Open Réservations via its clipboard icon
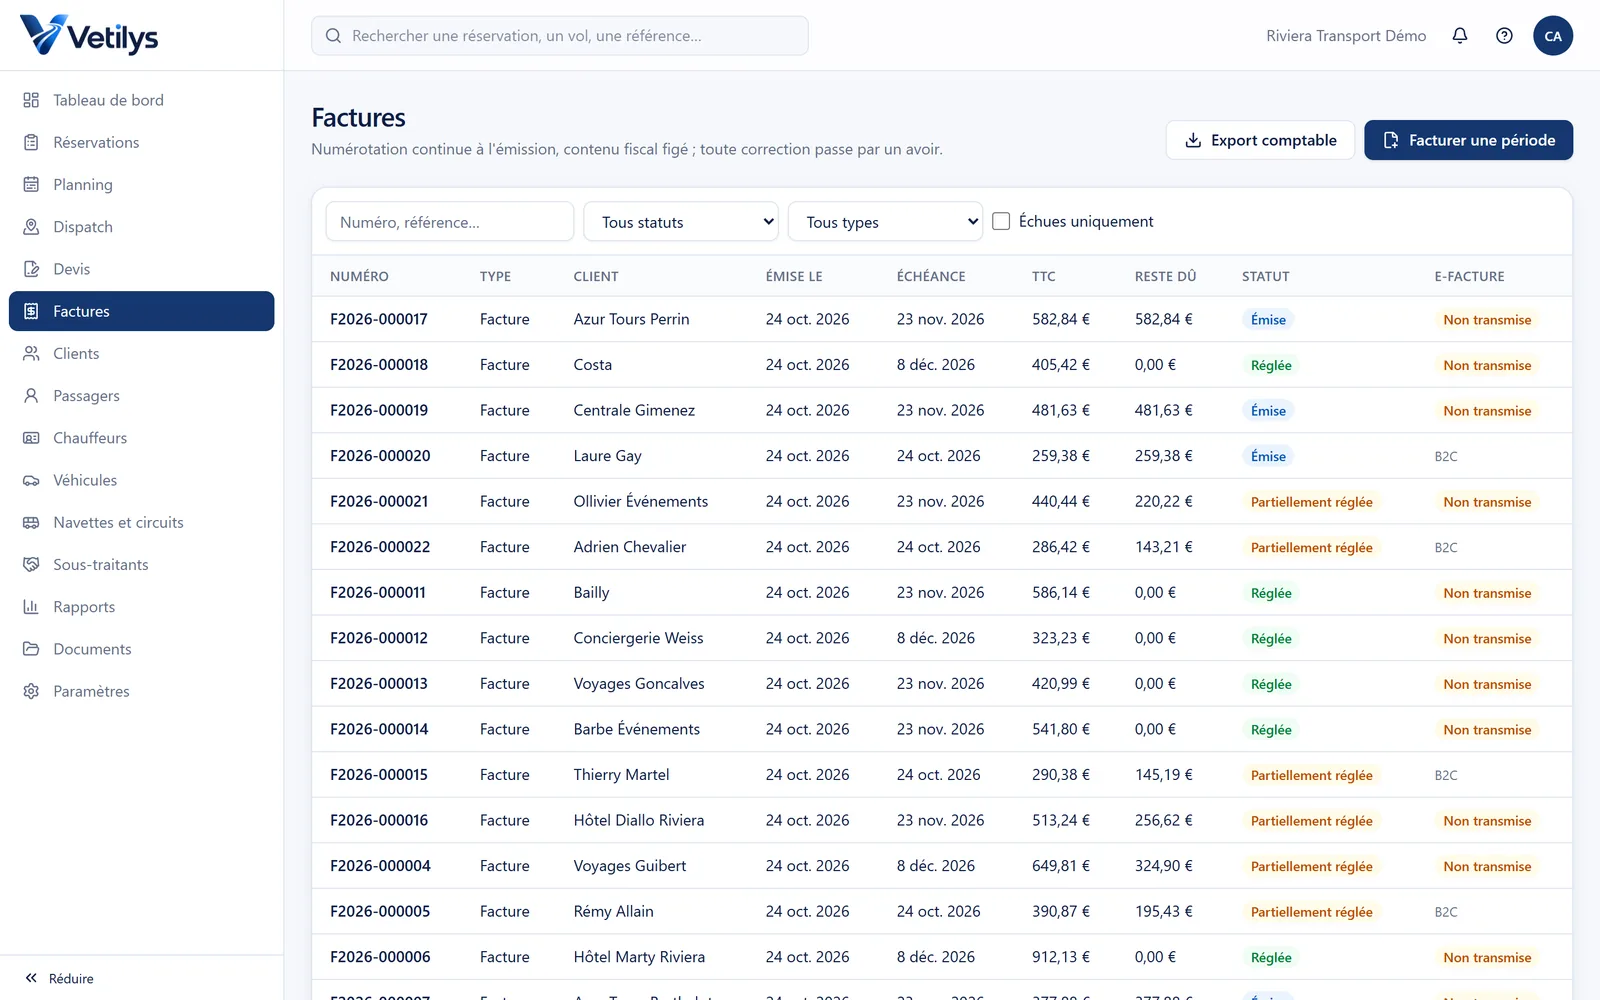The height and width of the screenshot is (1000, 1600). (x=31, y=142)
